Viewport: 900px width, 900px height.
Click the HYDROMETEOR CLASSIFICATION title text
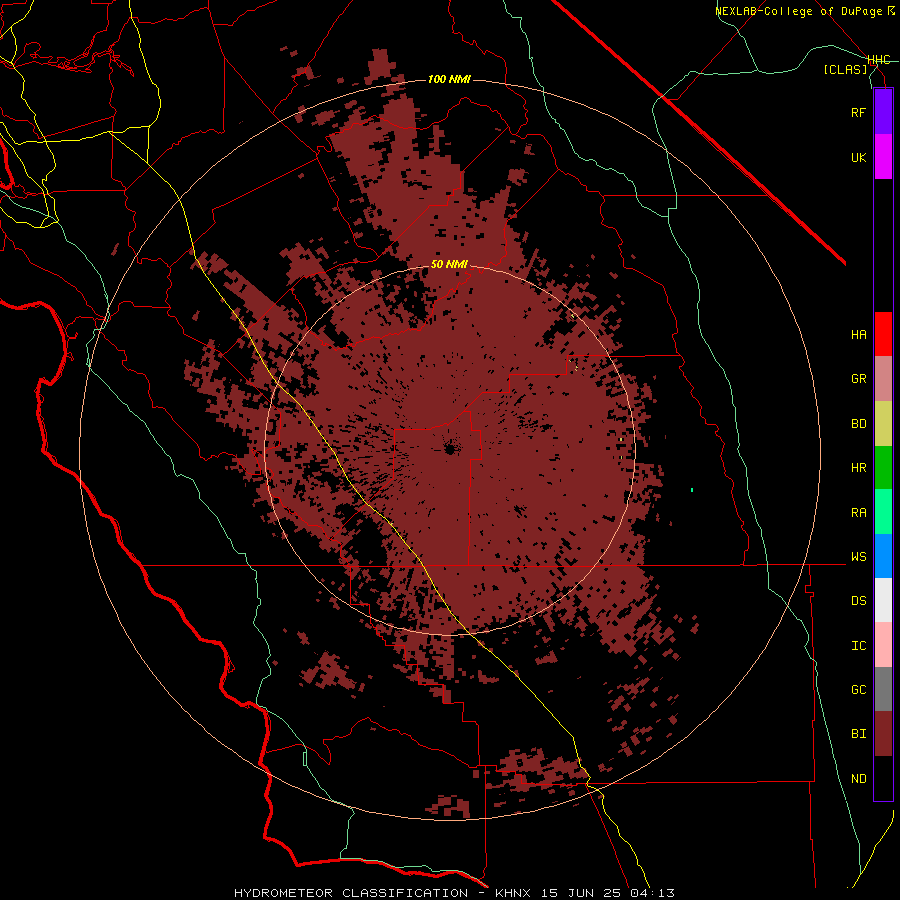point(351,893)
